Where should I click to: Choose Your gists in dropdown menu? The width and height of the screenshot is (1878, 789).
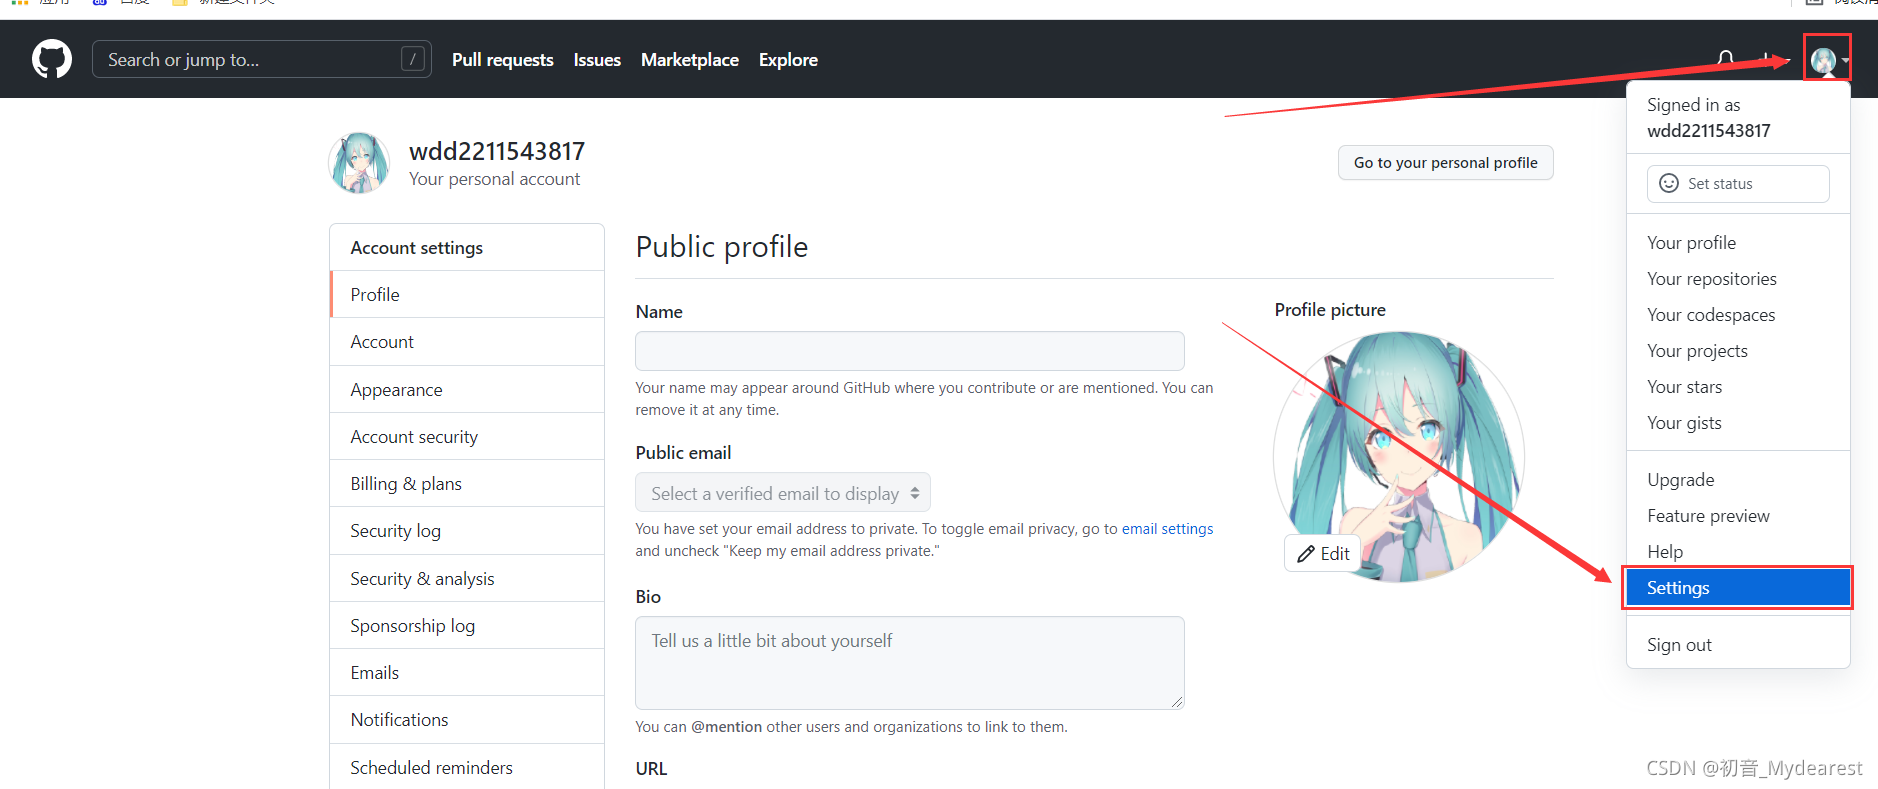(1738, 423)
